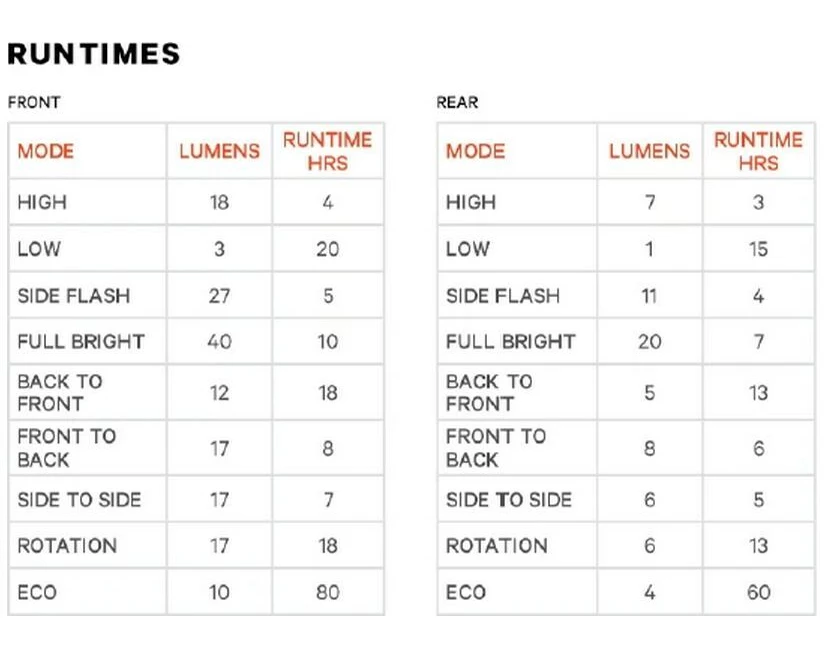Click the RUNTIMES heading

[x=94, y=54]
